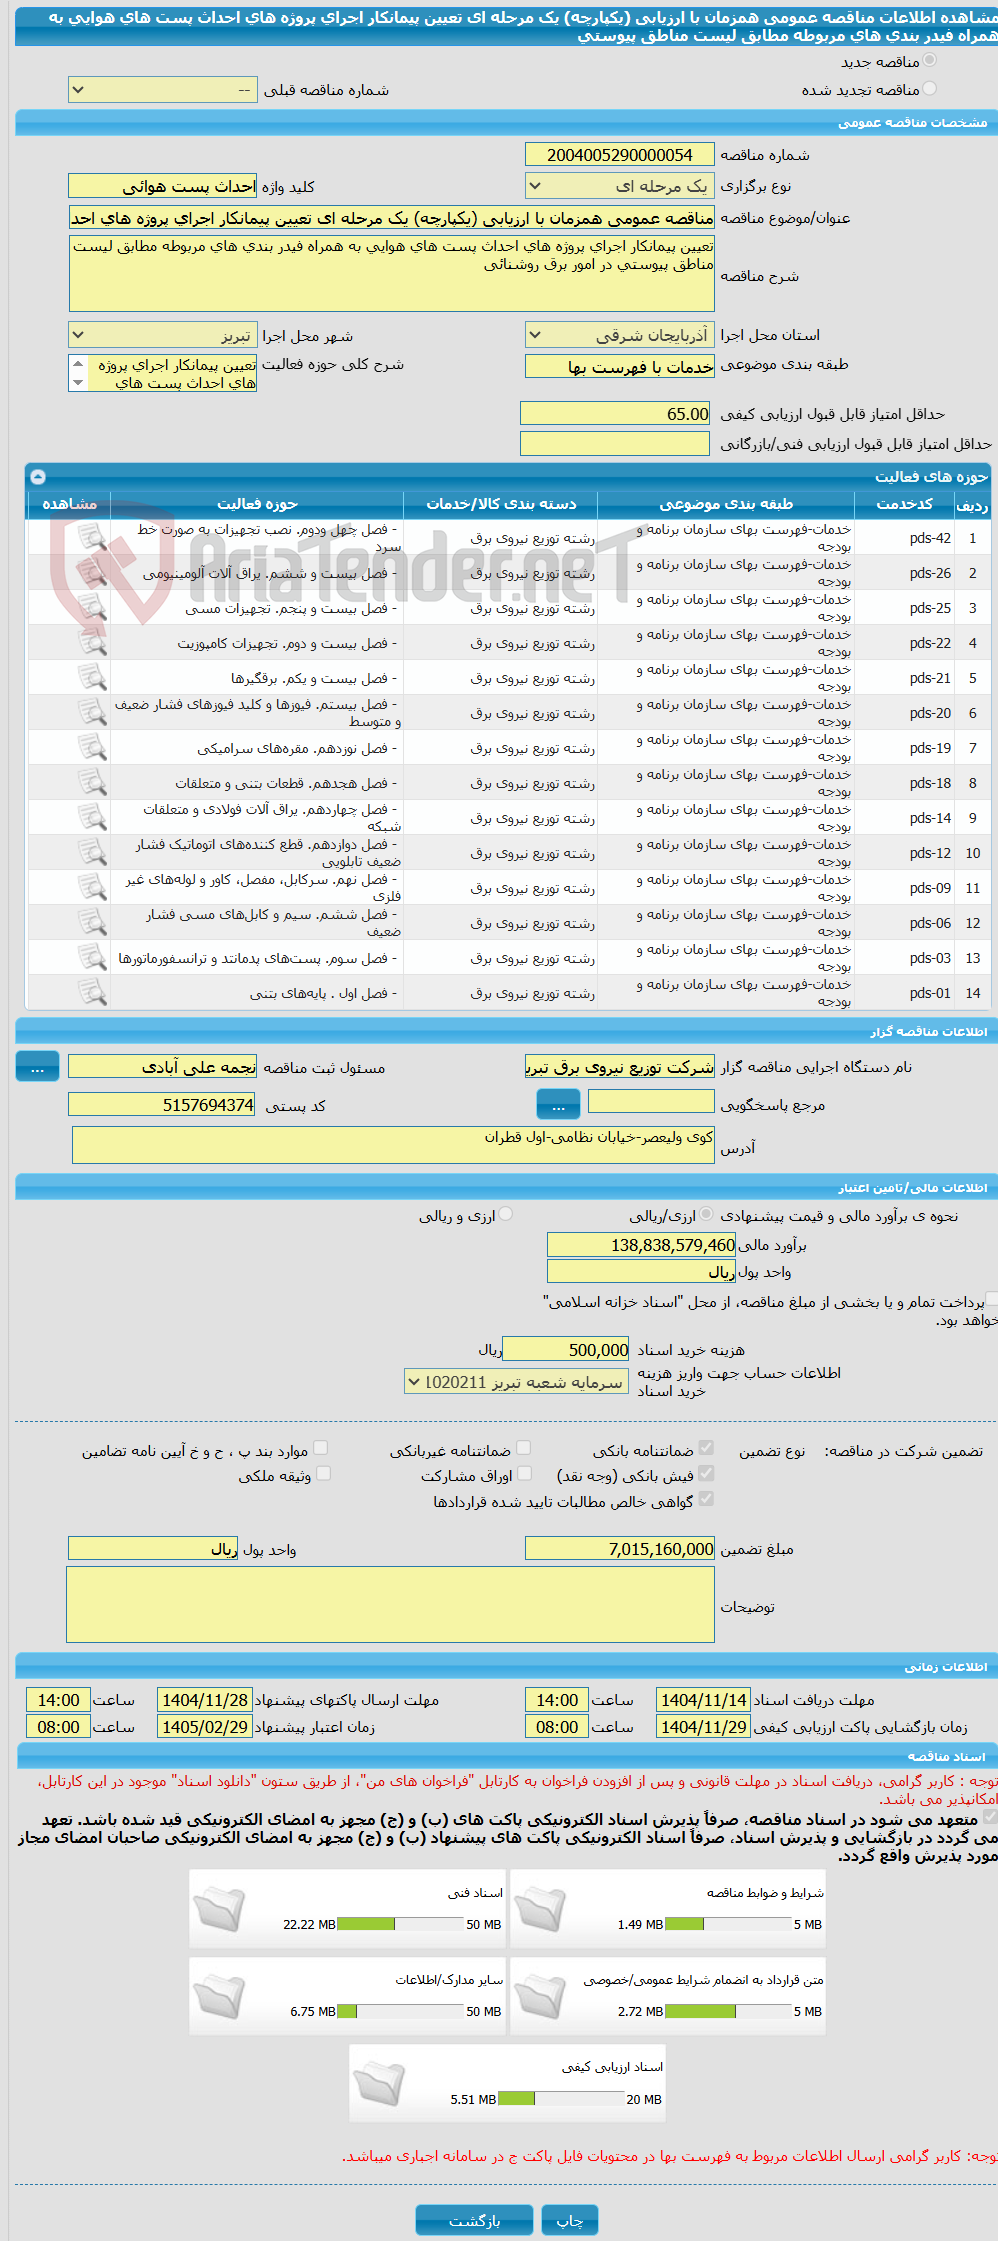The width and height of the screenshot is (998, 2241).
Task: Open view icon for row pds-42
Action: 92,538
